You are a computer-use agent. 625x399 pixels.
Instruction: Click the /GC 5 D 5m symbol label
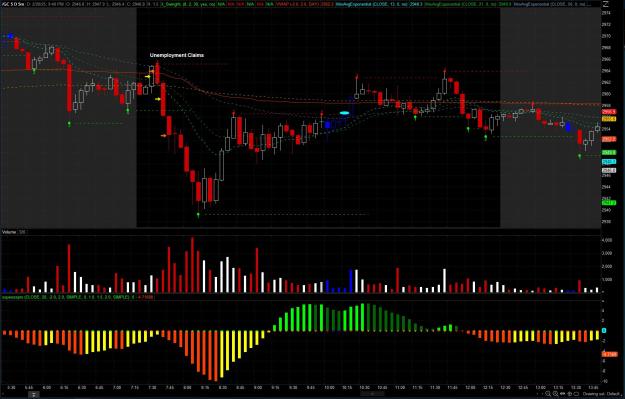coord(13,4)
